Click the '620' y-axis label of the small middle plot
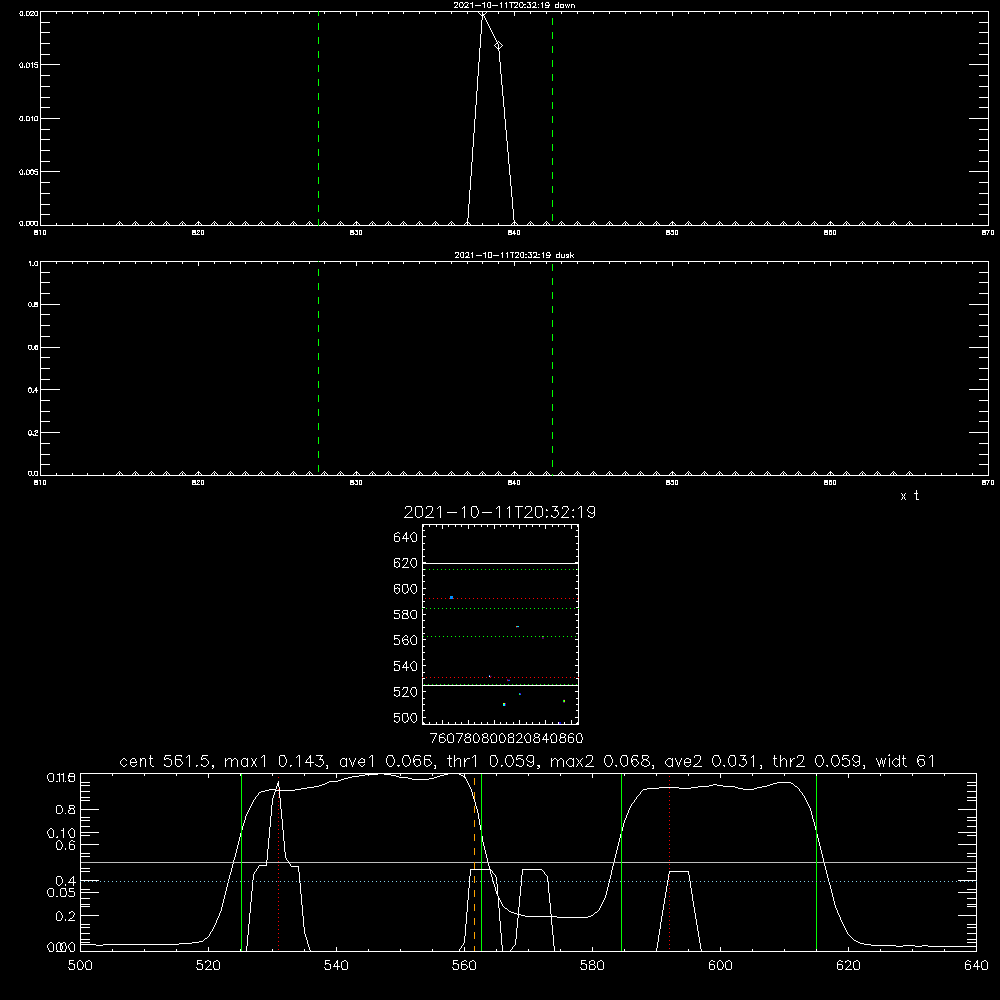Image resolution: width=1000 pixels, height=1000 pixels. click(406, 563)
